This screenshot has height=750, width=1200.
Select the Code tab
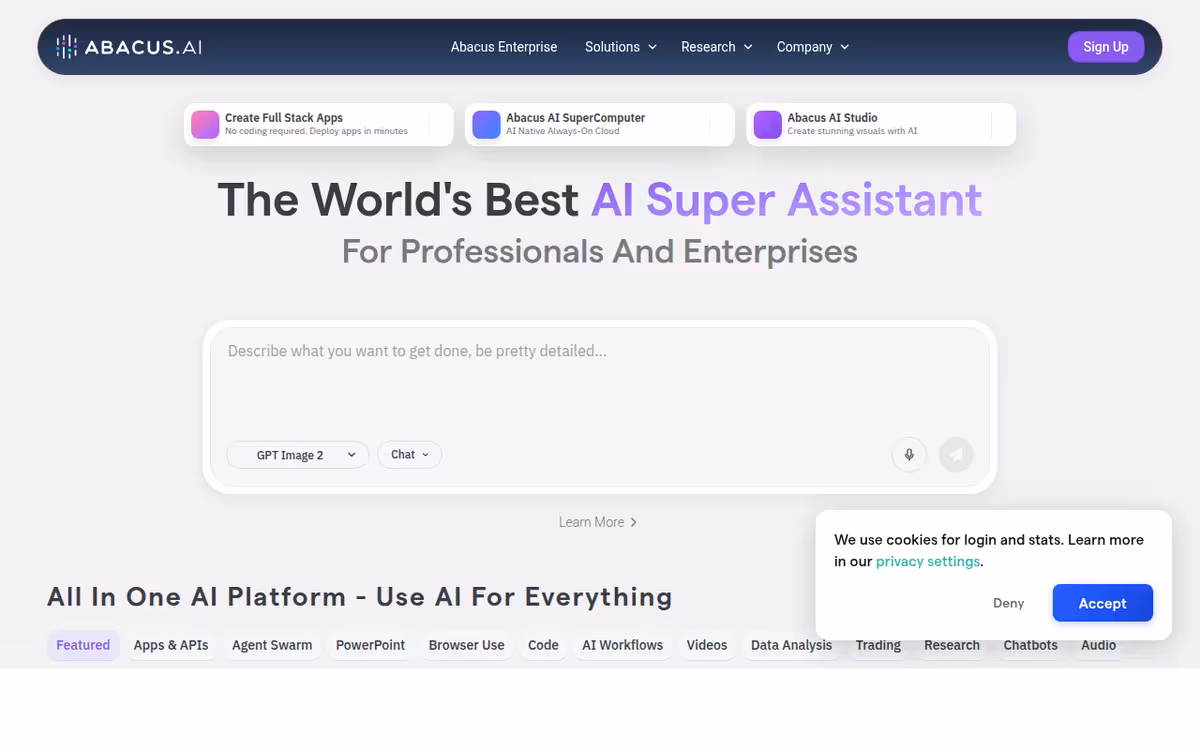[x=543, y=645]
